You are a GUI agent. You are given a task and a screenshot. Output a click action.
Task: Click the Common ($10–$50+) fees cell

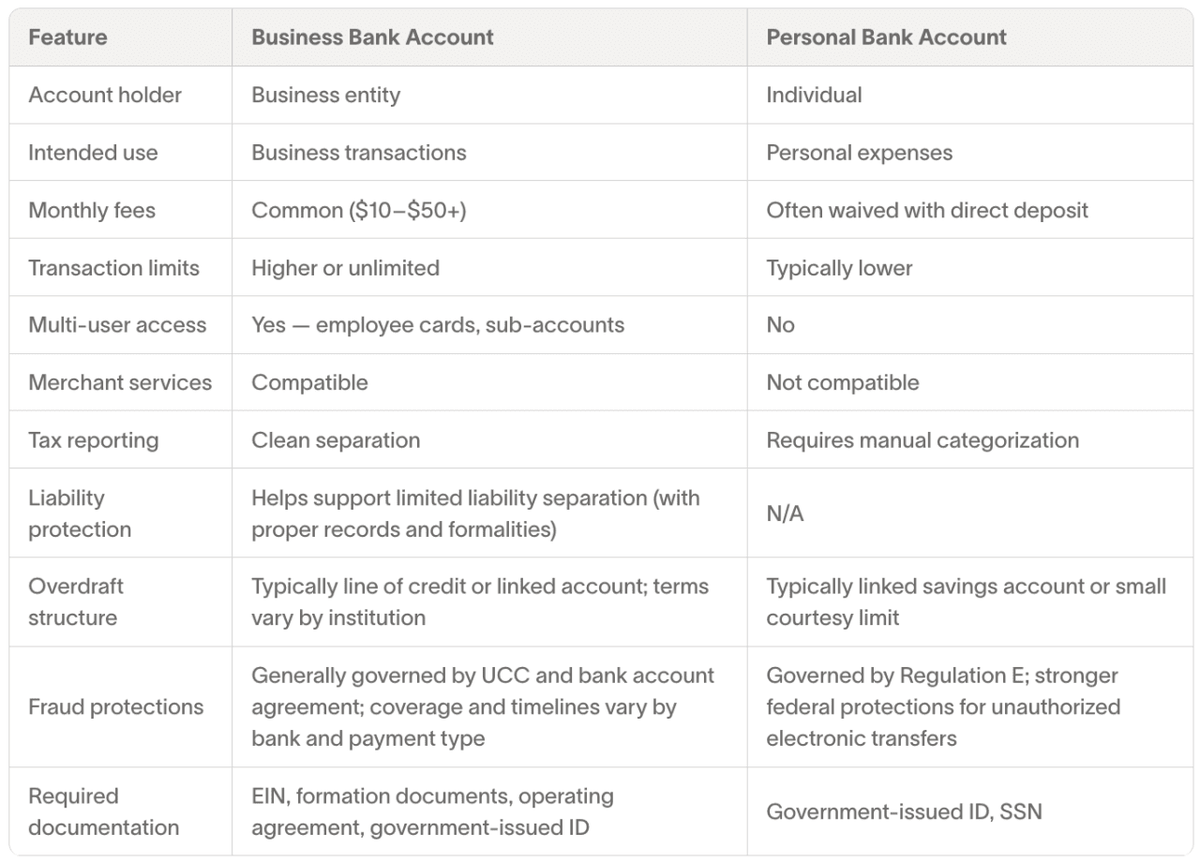click(359, 210)
